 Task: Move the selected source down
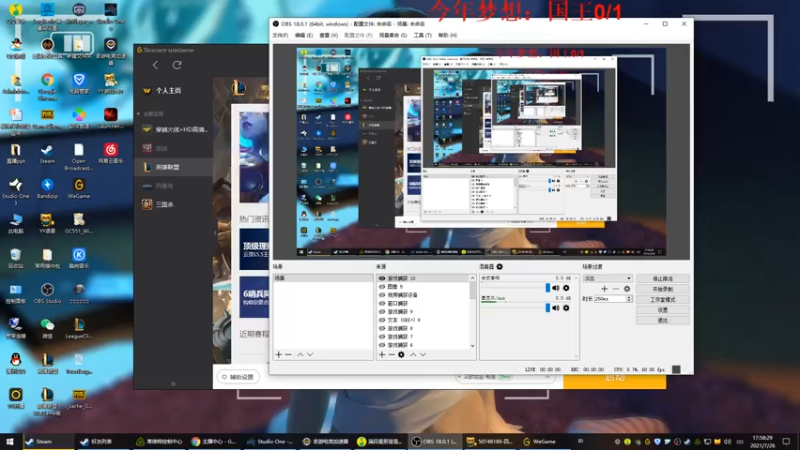point(423,355)
